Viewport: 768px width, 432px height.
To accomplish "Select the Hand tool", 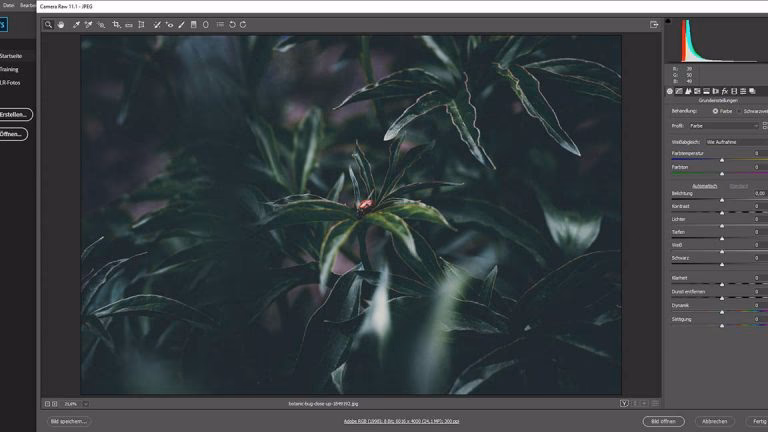I will (x=60, y=24).
